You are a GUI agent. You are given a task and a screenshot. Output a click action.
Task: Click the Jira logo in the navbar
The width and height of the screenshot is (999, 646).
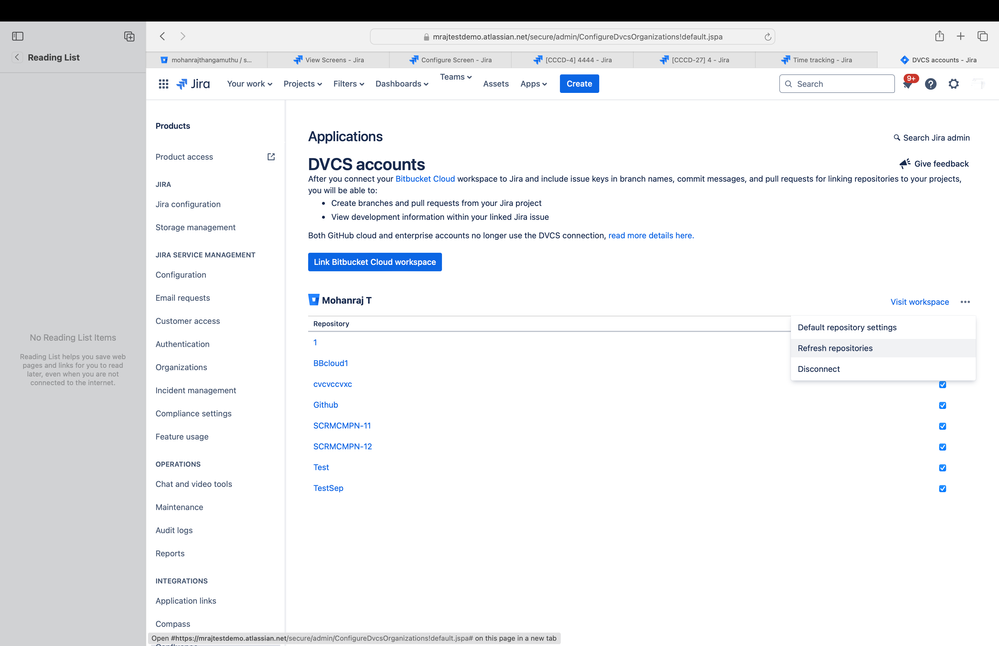193,84
